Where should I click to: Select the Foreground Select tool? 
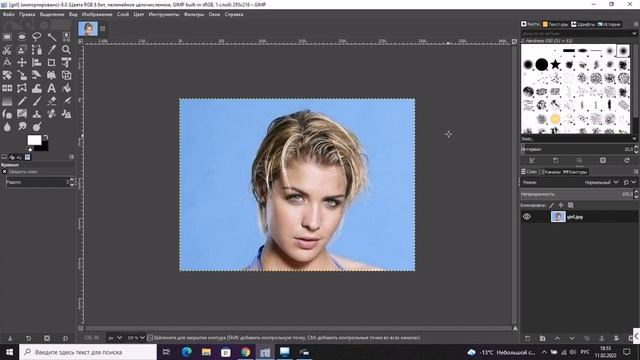pos(22,50)
